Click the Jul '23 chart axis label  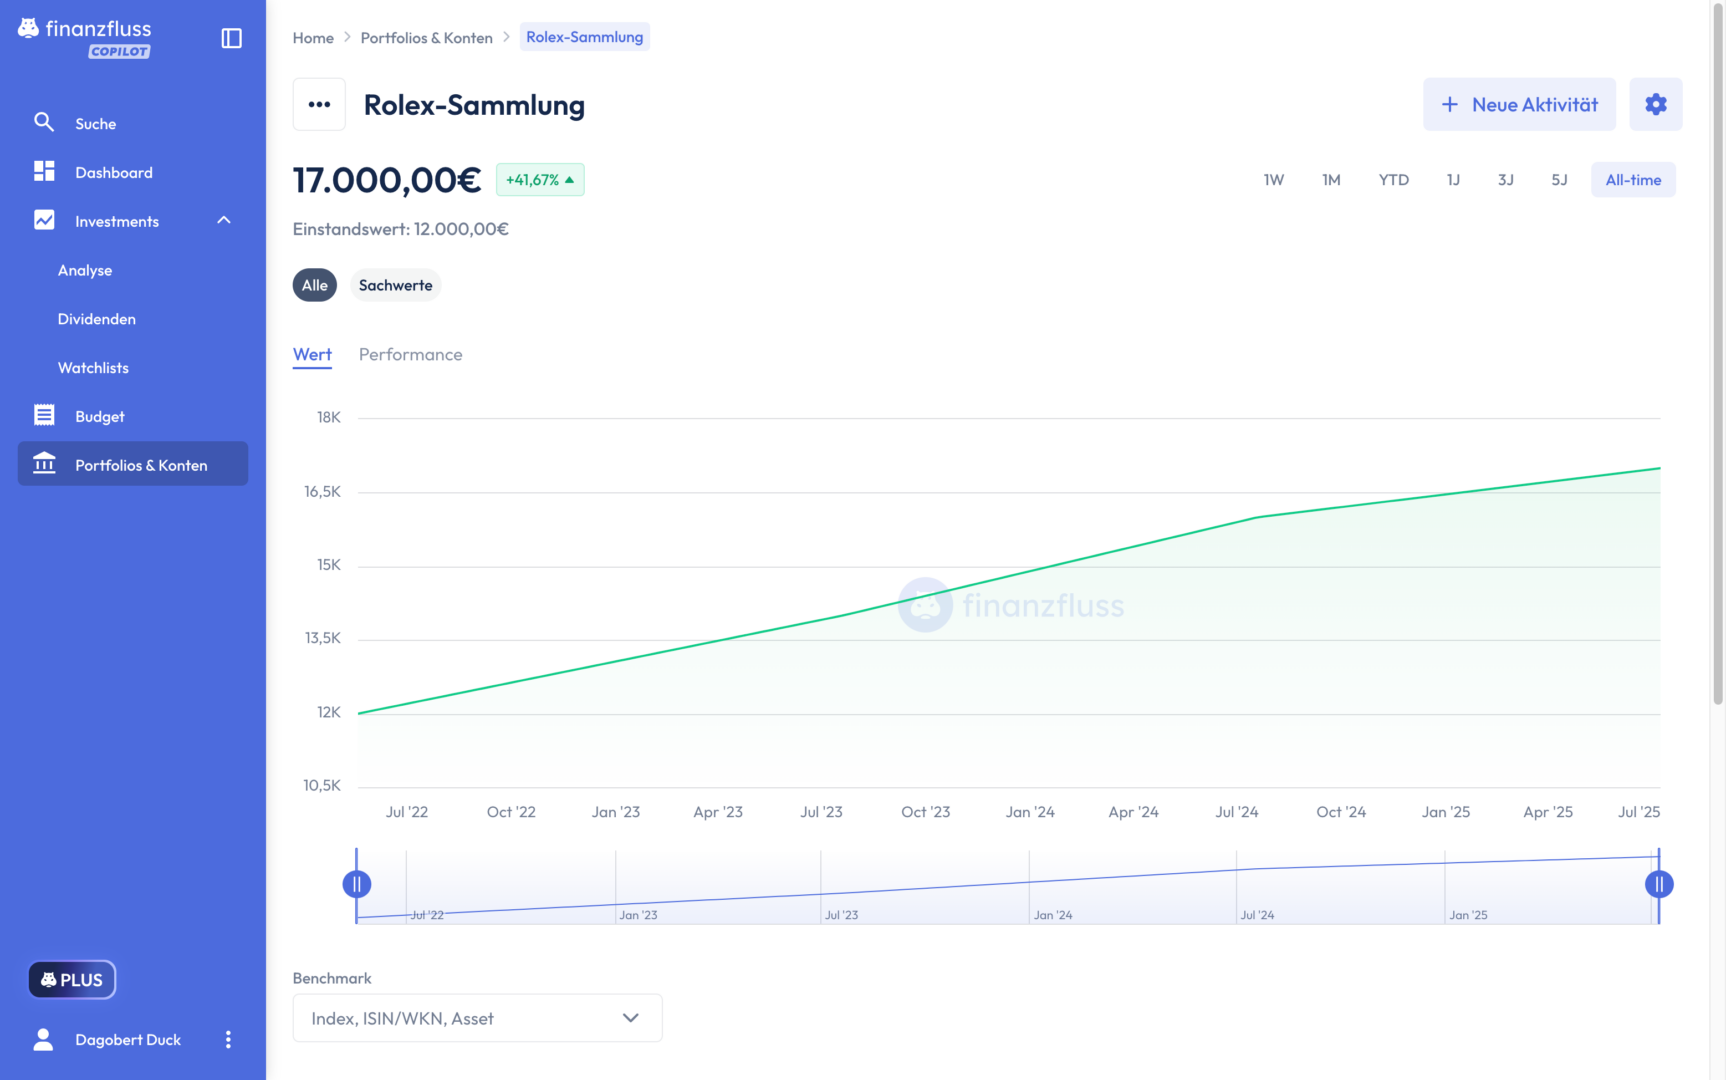(x=821, y=812)
